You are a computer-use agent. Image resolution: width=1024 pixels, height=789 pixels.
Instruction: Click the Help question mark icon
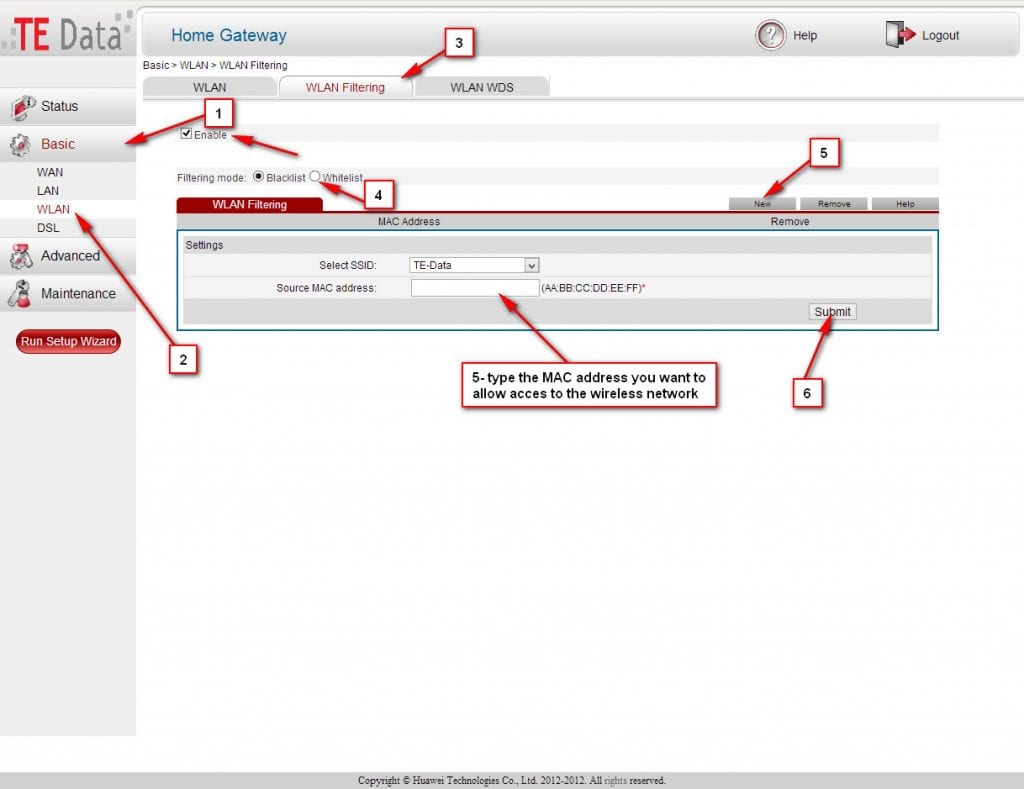(771, 35)
